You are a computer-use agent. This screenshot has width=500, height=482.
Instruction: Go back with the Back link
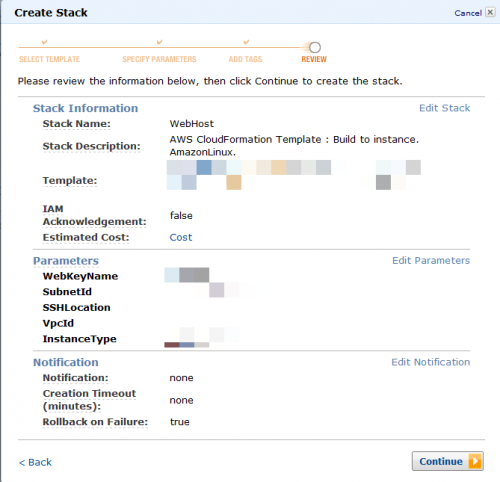[35, 462]
